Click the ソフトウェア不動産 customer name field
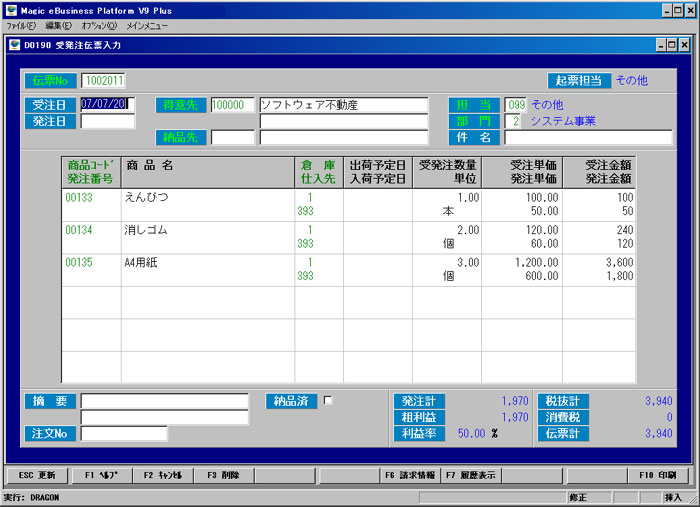The width and height of the screenshot is (700, 507). point(344,105)
